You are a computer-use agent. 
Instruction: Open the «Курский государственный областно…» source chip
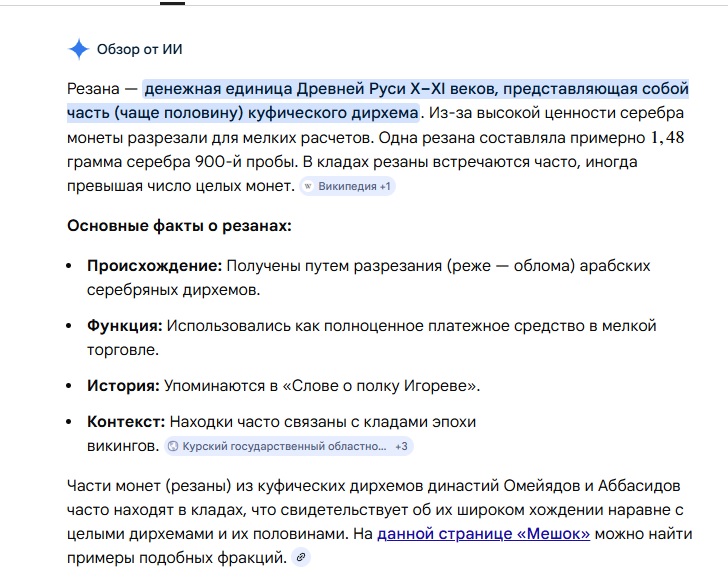(281, 446)
